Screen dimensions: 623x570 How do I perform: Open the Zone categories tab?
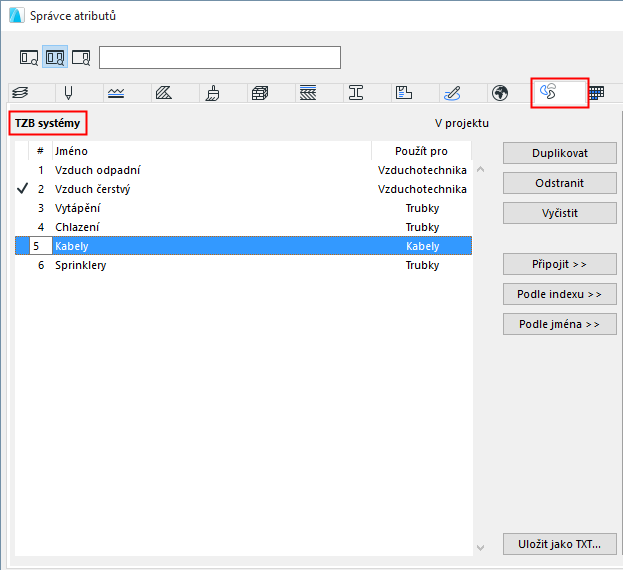(x=404, y=93)
